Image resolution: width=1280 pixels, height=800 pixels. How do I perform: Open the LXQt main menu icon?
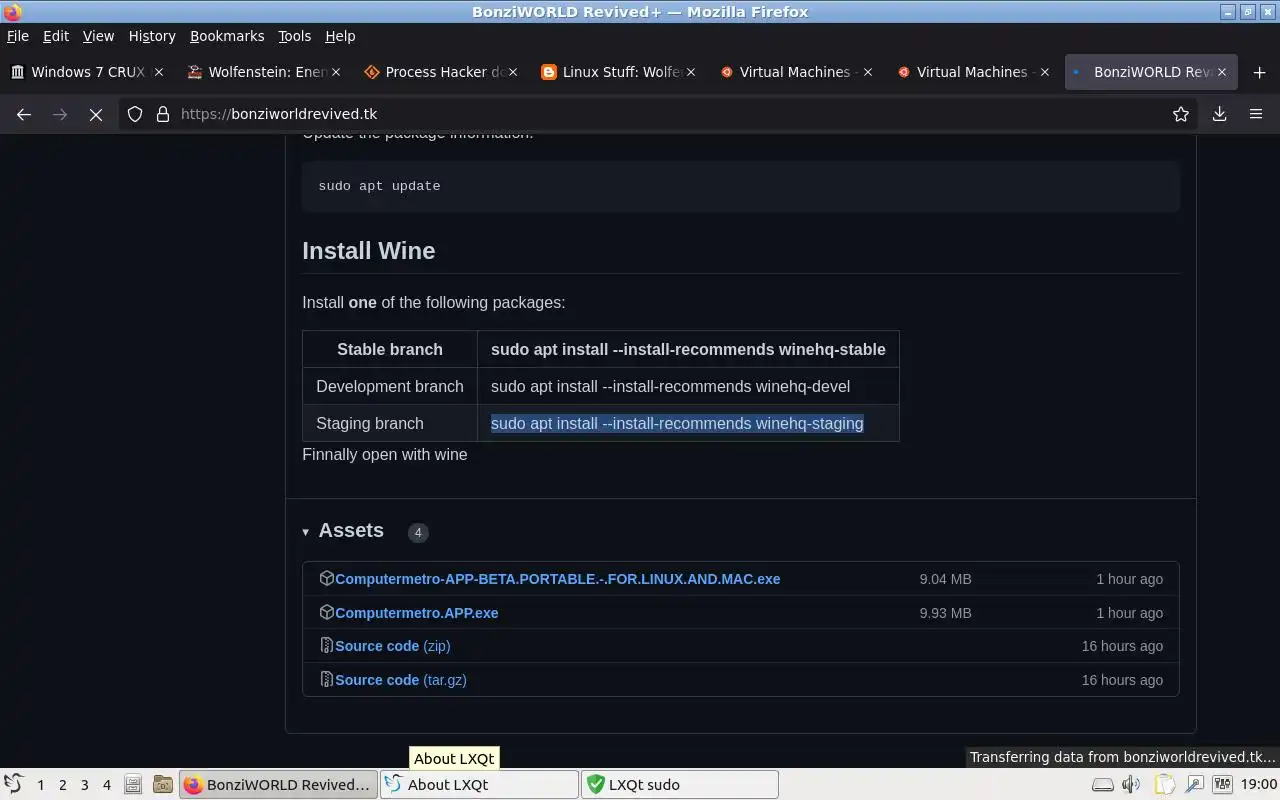13,784
